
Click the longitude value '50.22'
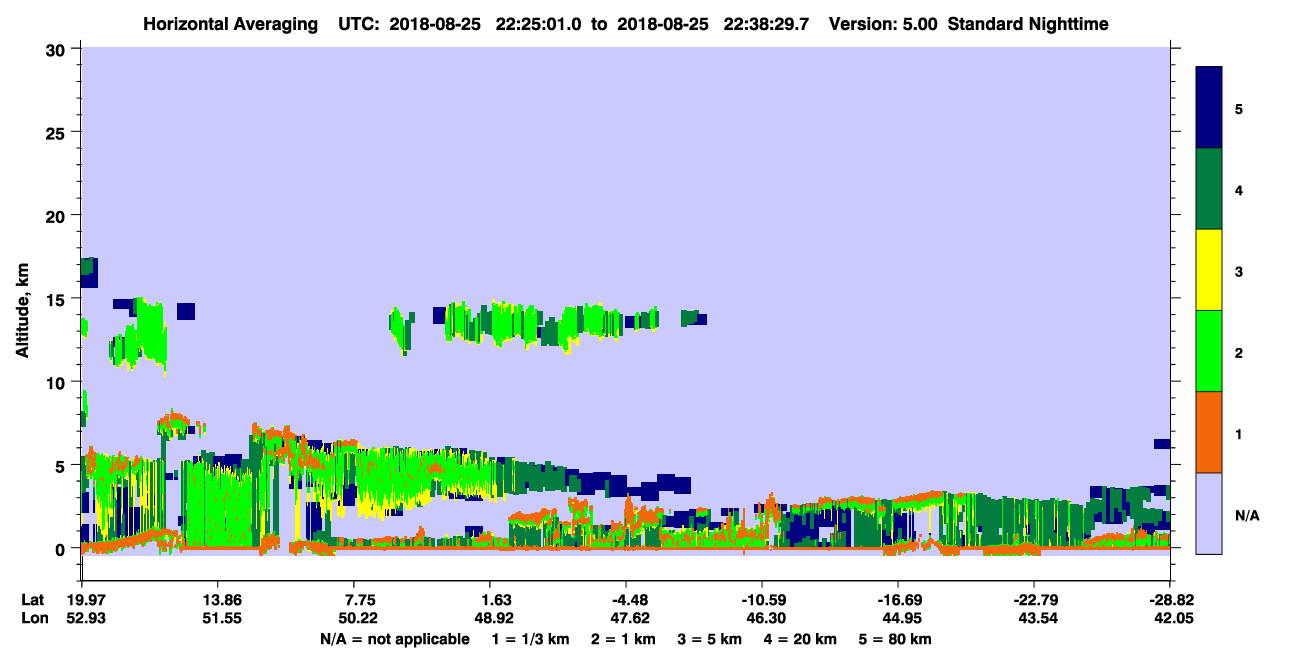(360, 619)
